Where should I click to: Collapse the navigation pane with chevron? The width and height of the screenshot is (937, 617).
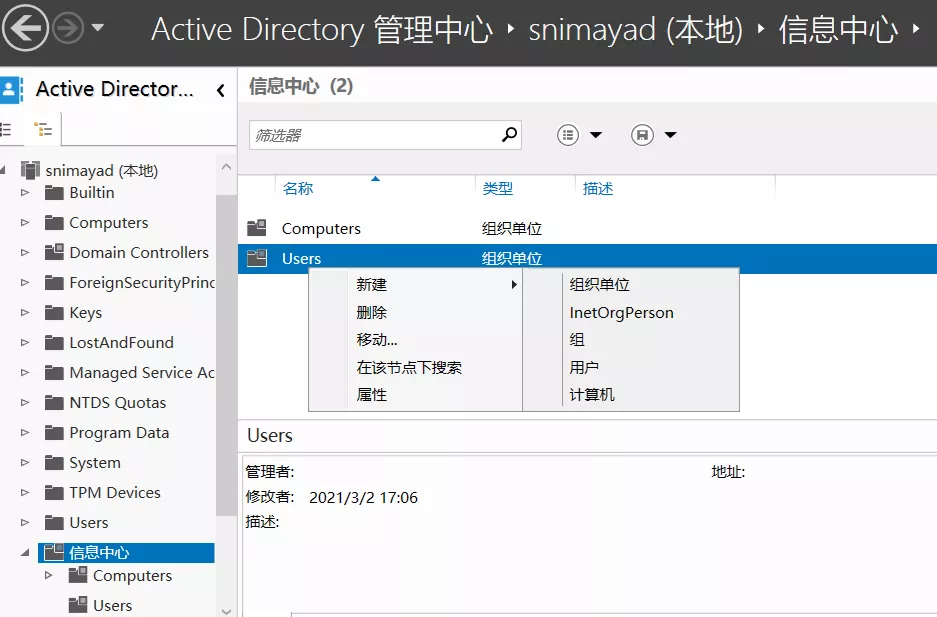(x=220, y=90)
